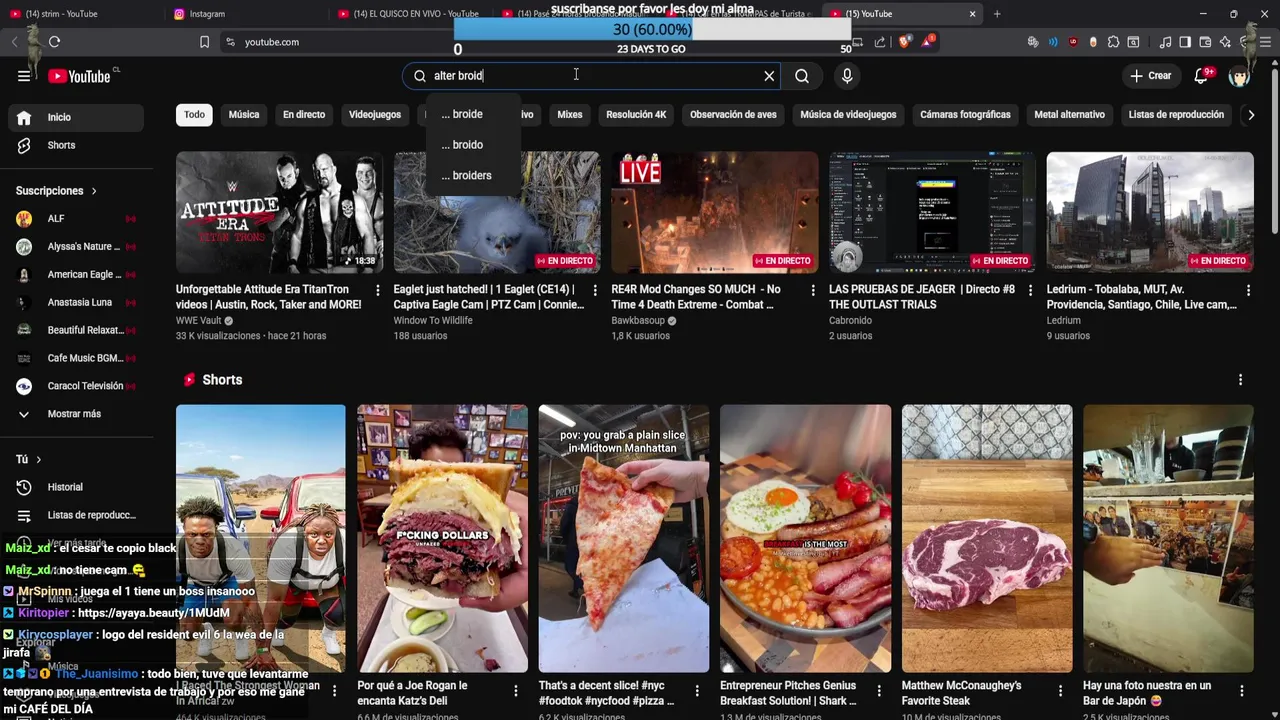1280x720 pixels.
Task: Select Inicio in the sidebar
Action: (76, 117)
